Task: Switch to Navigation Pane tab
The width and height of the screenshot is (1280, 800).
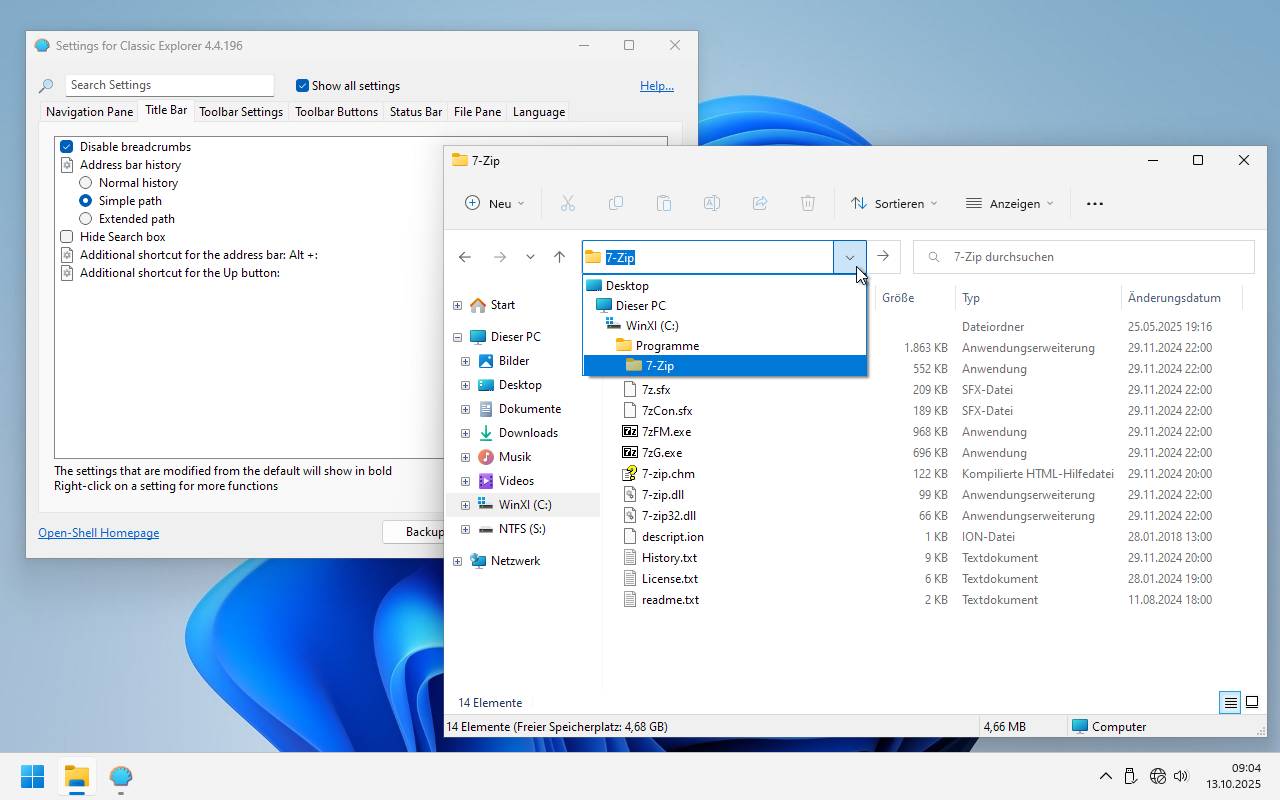Action: pyautogui.click(x=89, y=112)
